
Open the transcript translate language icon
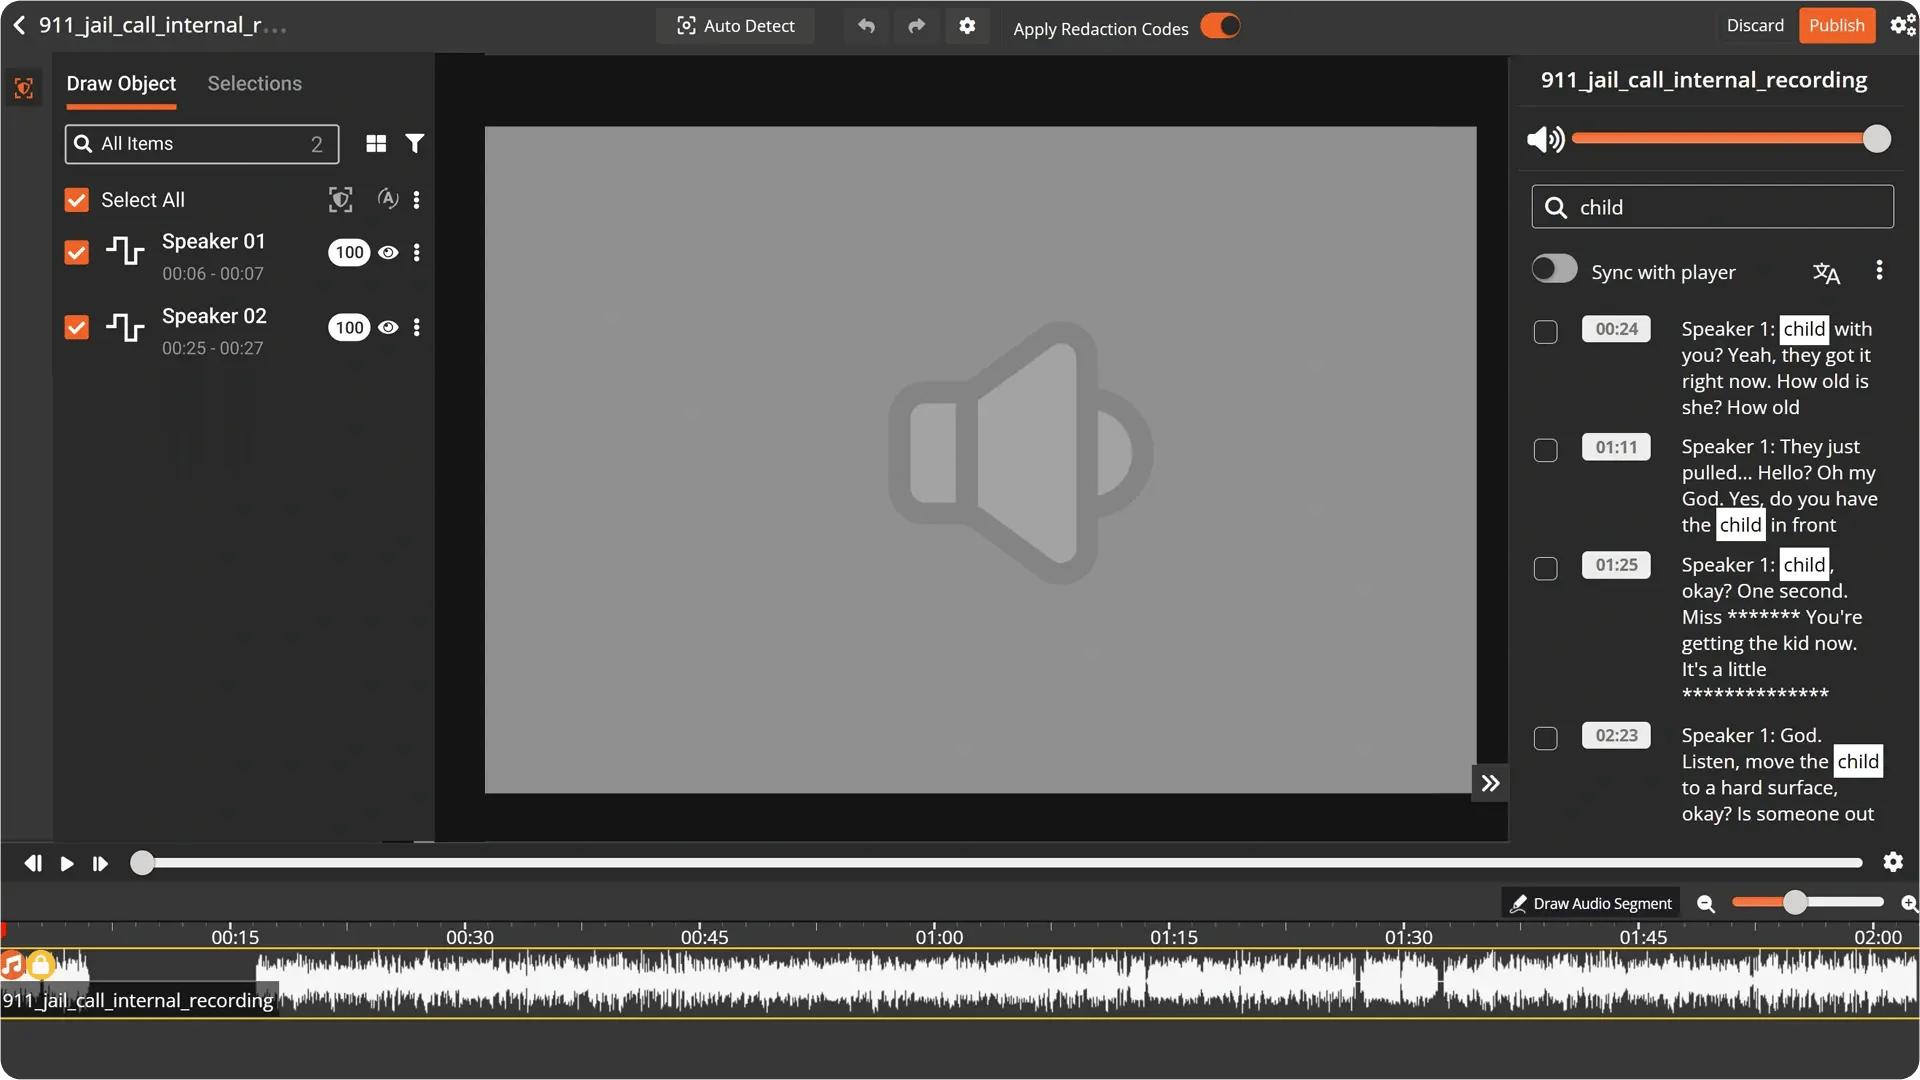coord(1826,272)
